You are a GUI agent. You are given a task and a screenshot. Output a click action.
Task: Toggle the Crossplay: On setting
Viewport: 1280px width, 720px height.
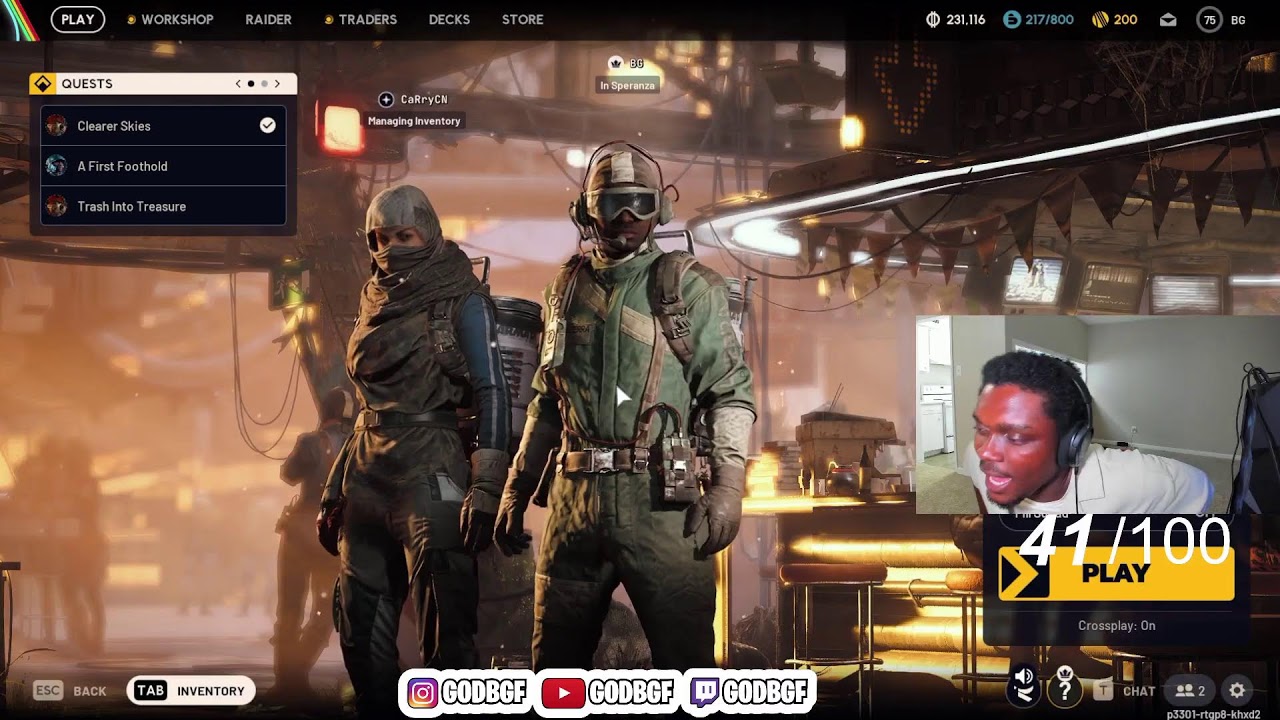pyautogui.click(x=1116, y=626)
